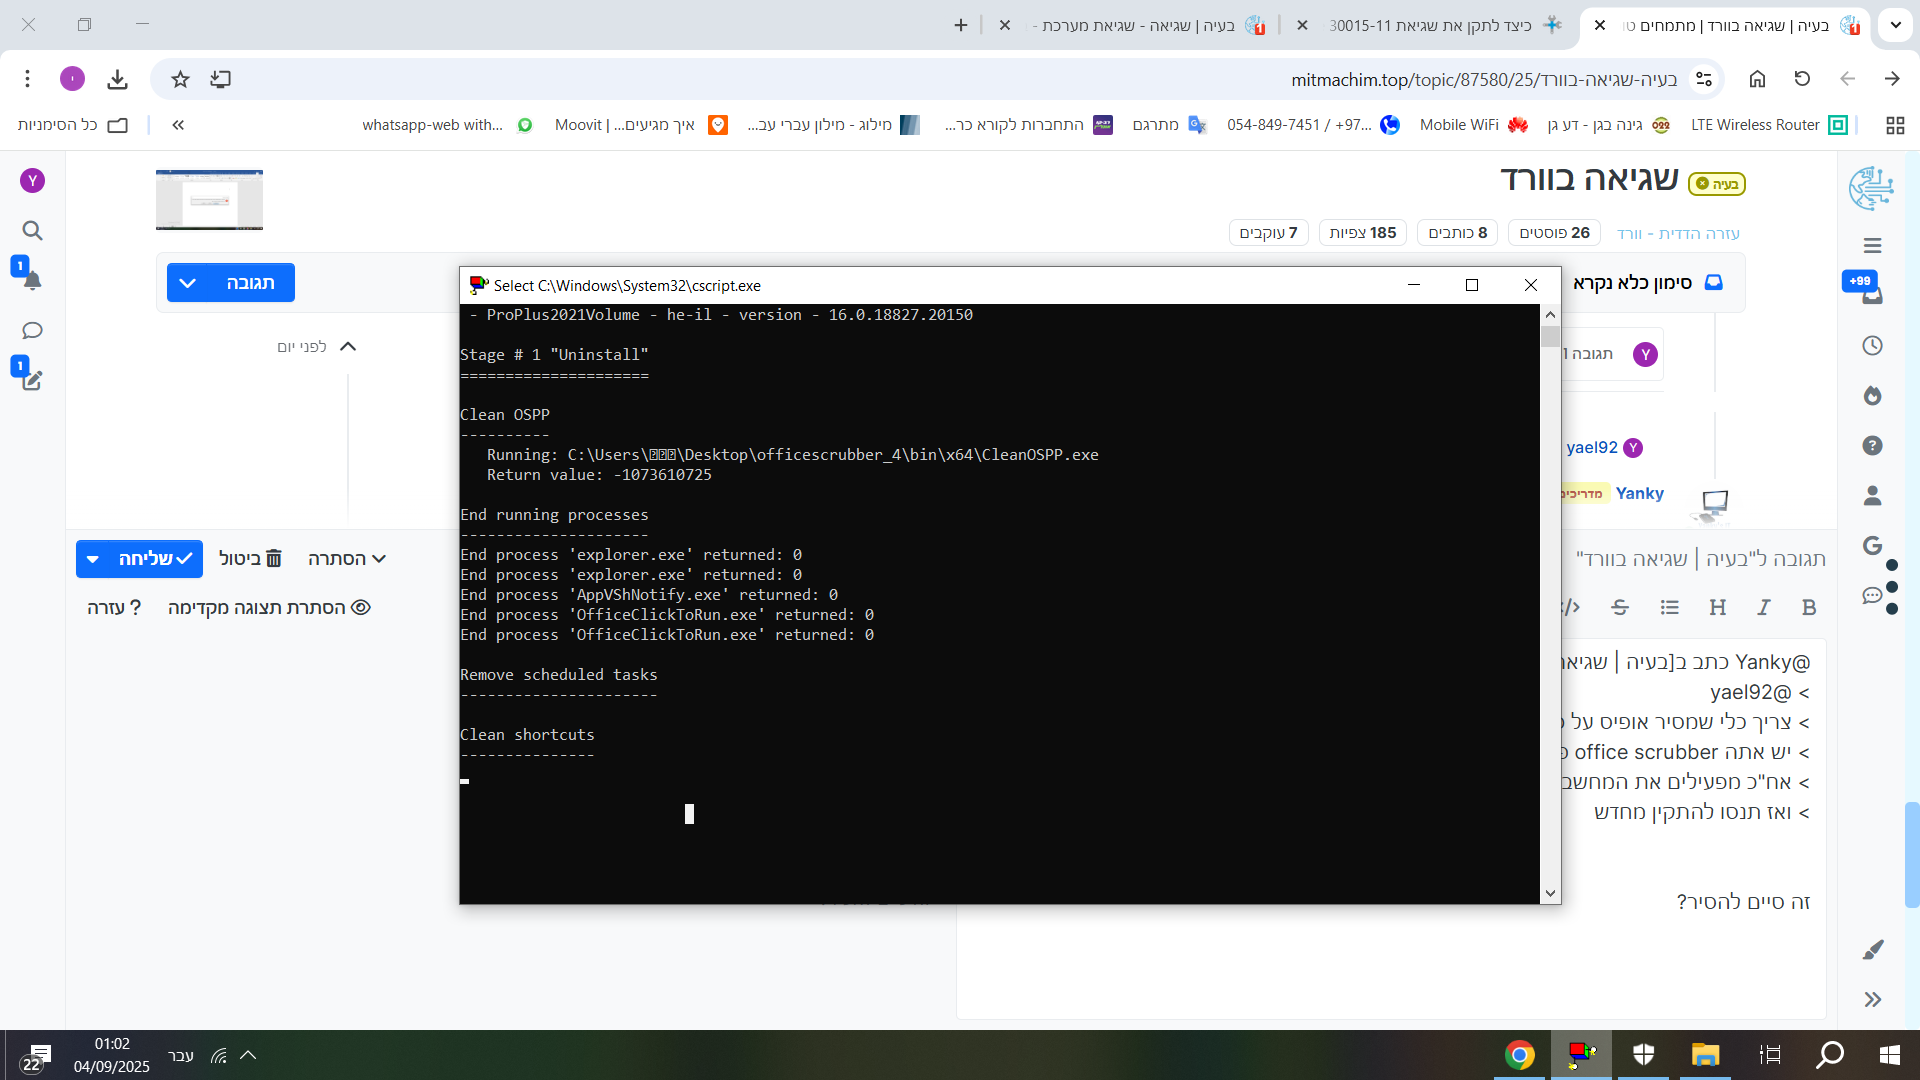Click the browser address bar URL
1920x1080 pixels.
1484,79
